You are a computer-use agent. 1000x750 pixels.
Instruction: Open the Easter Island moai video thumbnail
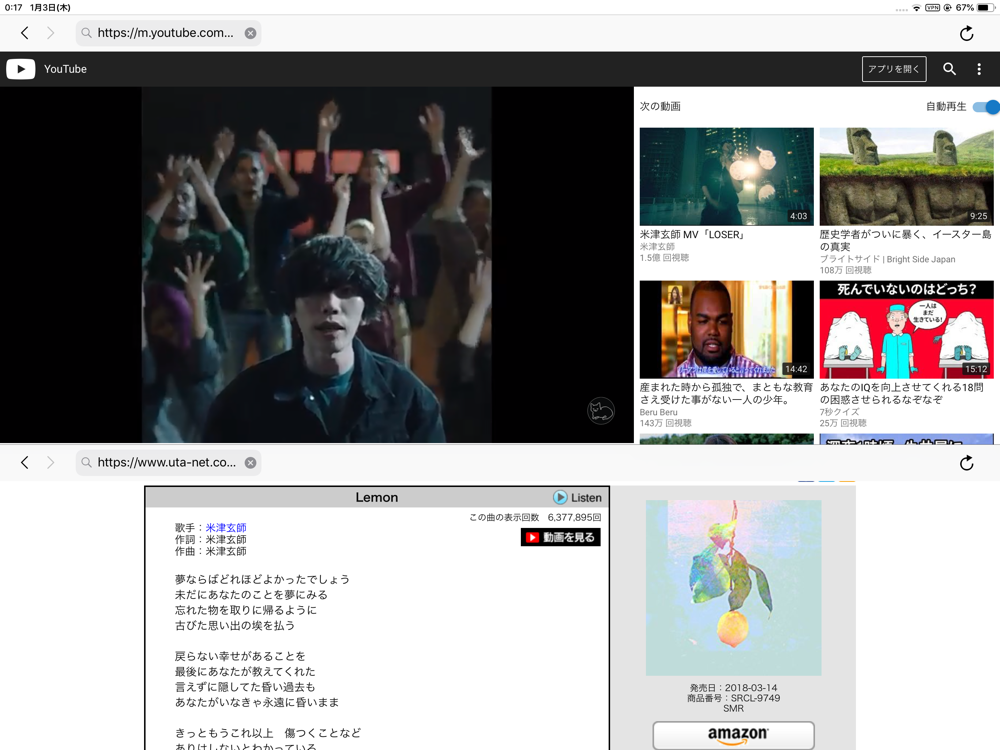pos(906,176)
